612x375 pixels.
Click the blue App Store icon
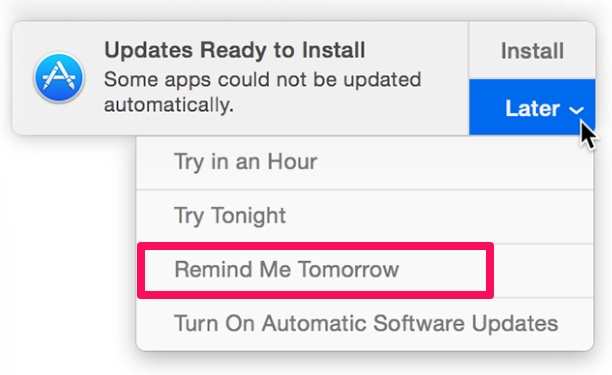pyautogui.click(x=59, y=77)
